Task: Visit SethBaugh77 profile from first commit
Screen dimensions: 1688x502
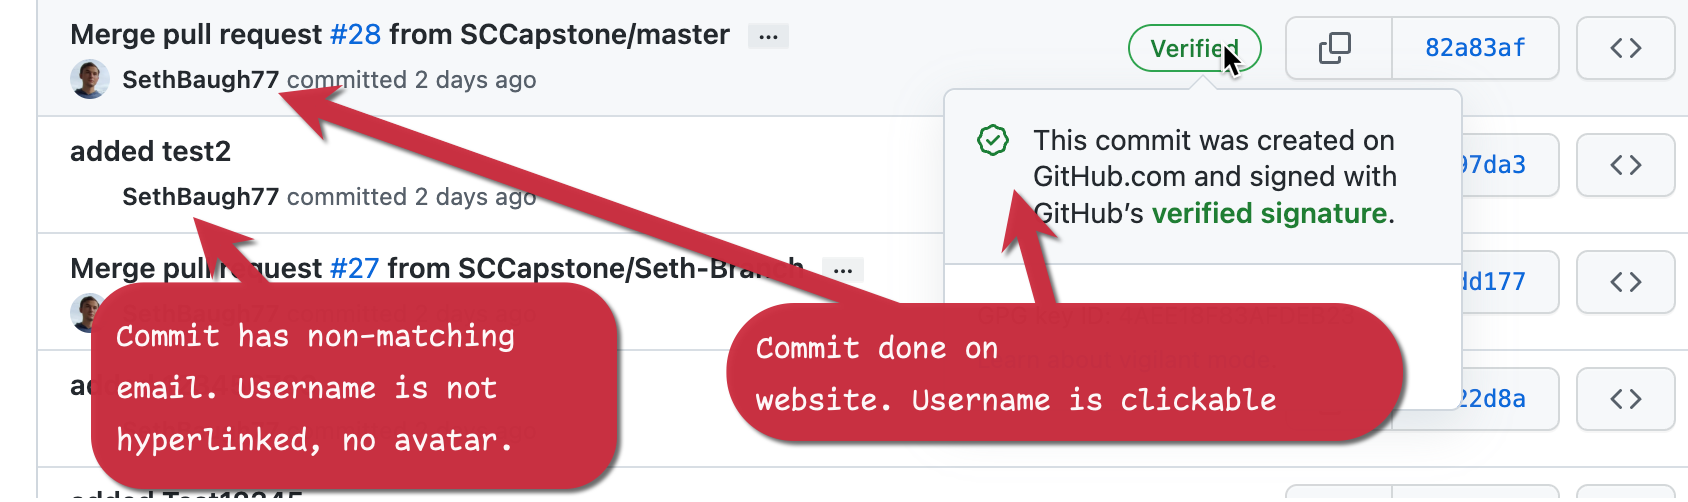Action: pyautogui.click(x=200, y=80)
